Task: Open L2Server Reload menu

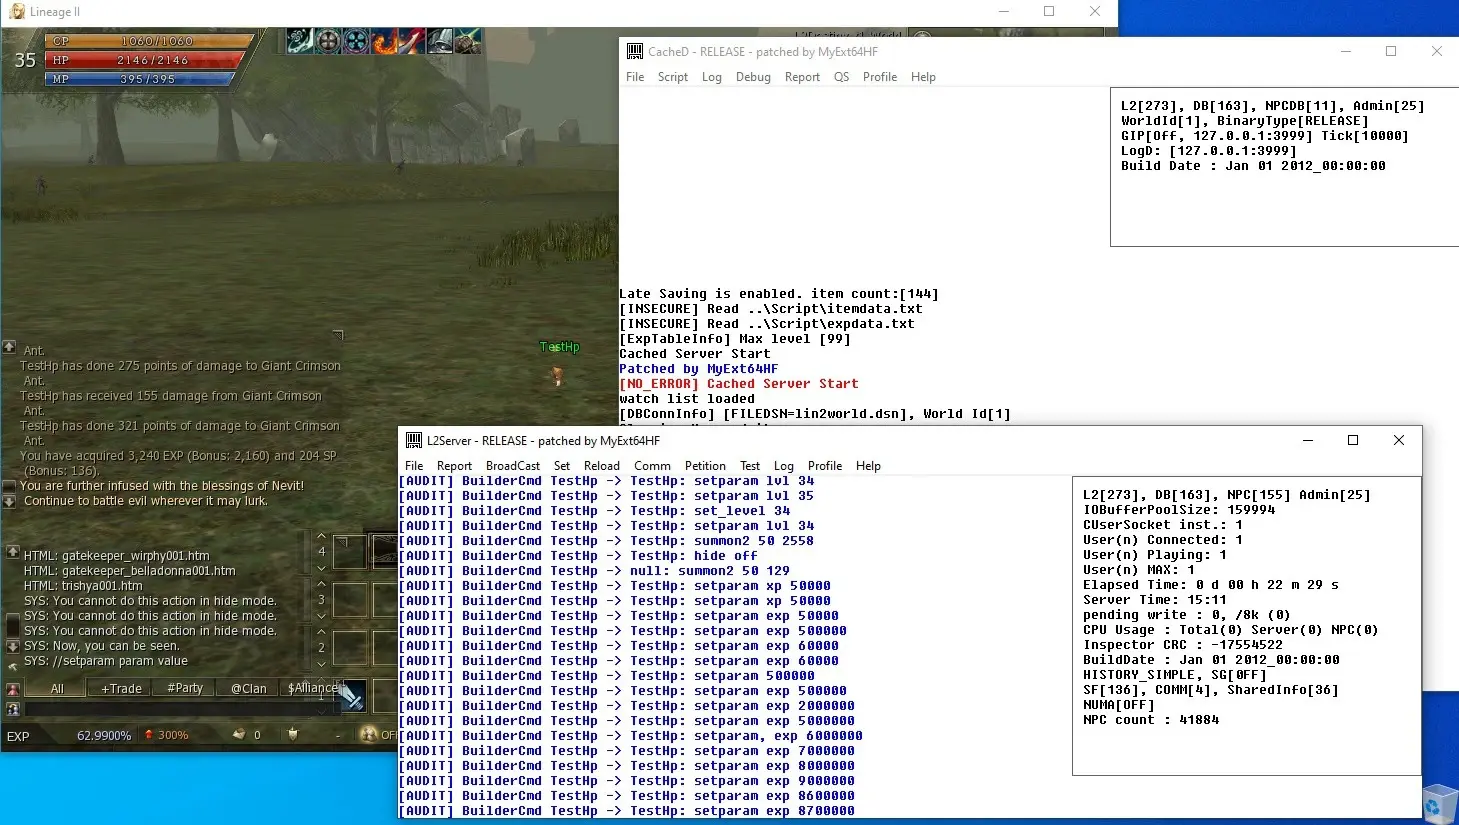Action: [602, 466]
